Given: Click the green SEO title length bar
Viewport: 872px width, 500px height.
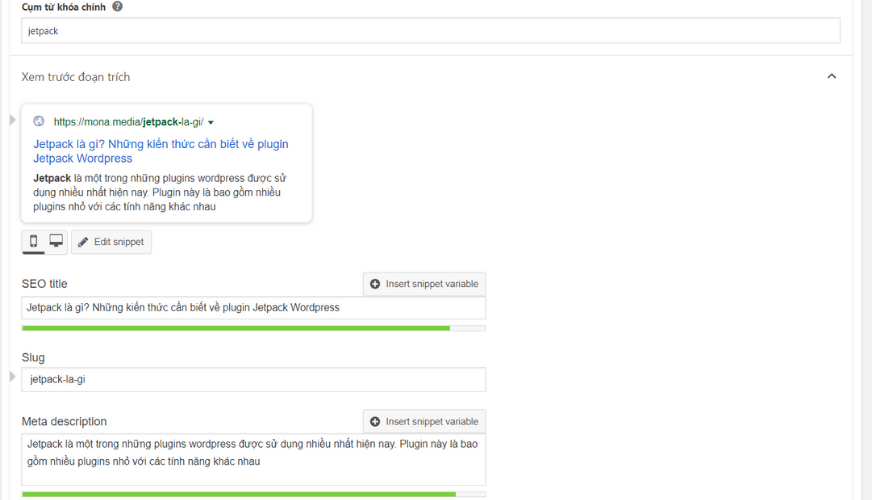Looking at the screenshot, I should [x=235, y=328].
